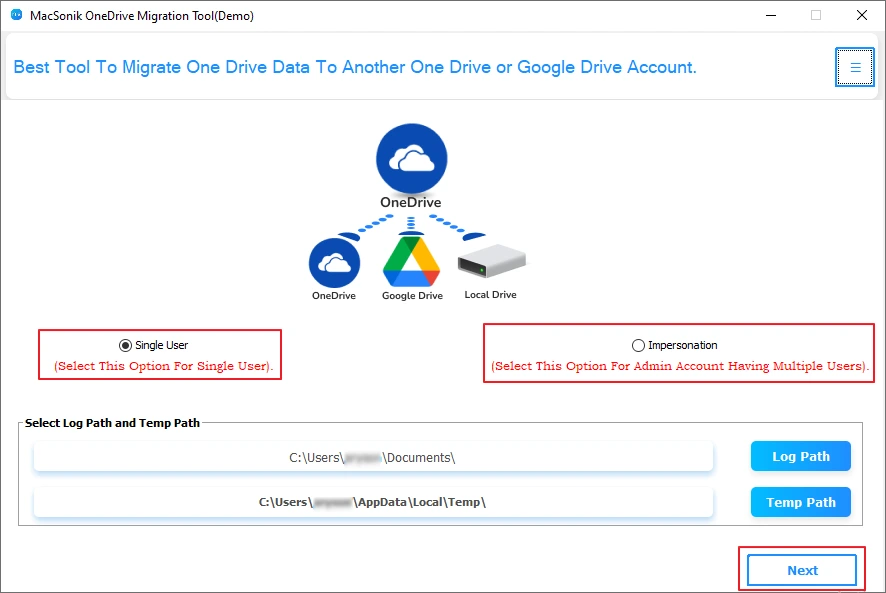This screenshot has width=886, height=593.
Task: Click the Log Path button
Action: pyautogui.click(x=800, y=456)
